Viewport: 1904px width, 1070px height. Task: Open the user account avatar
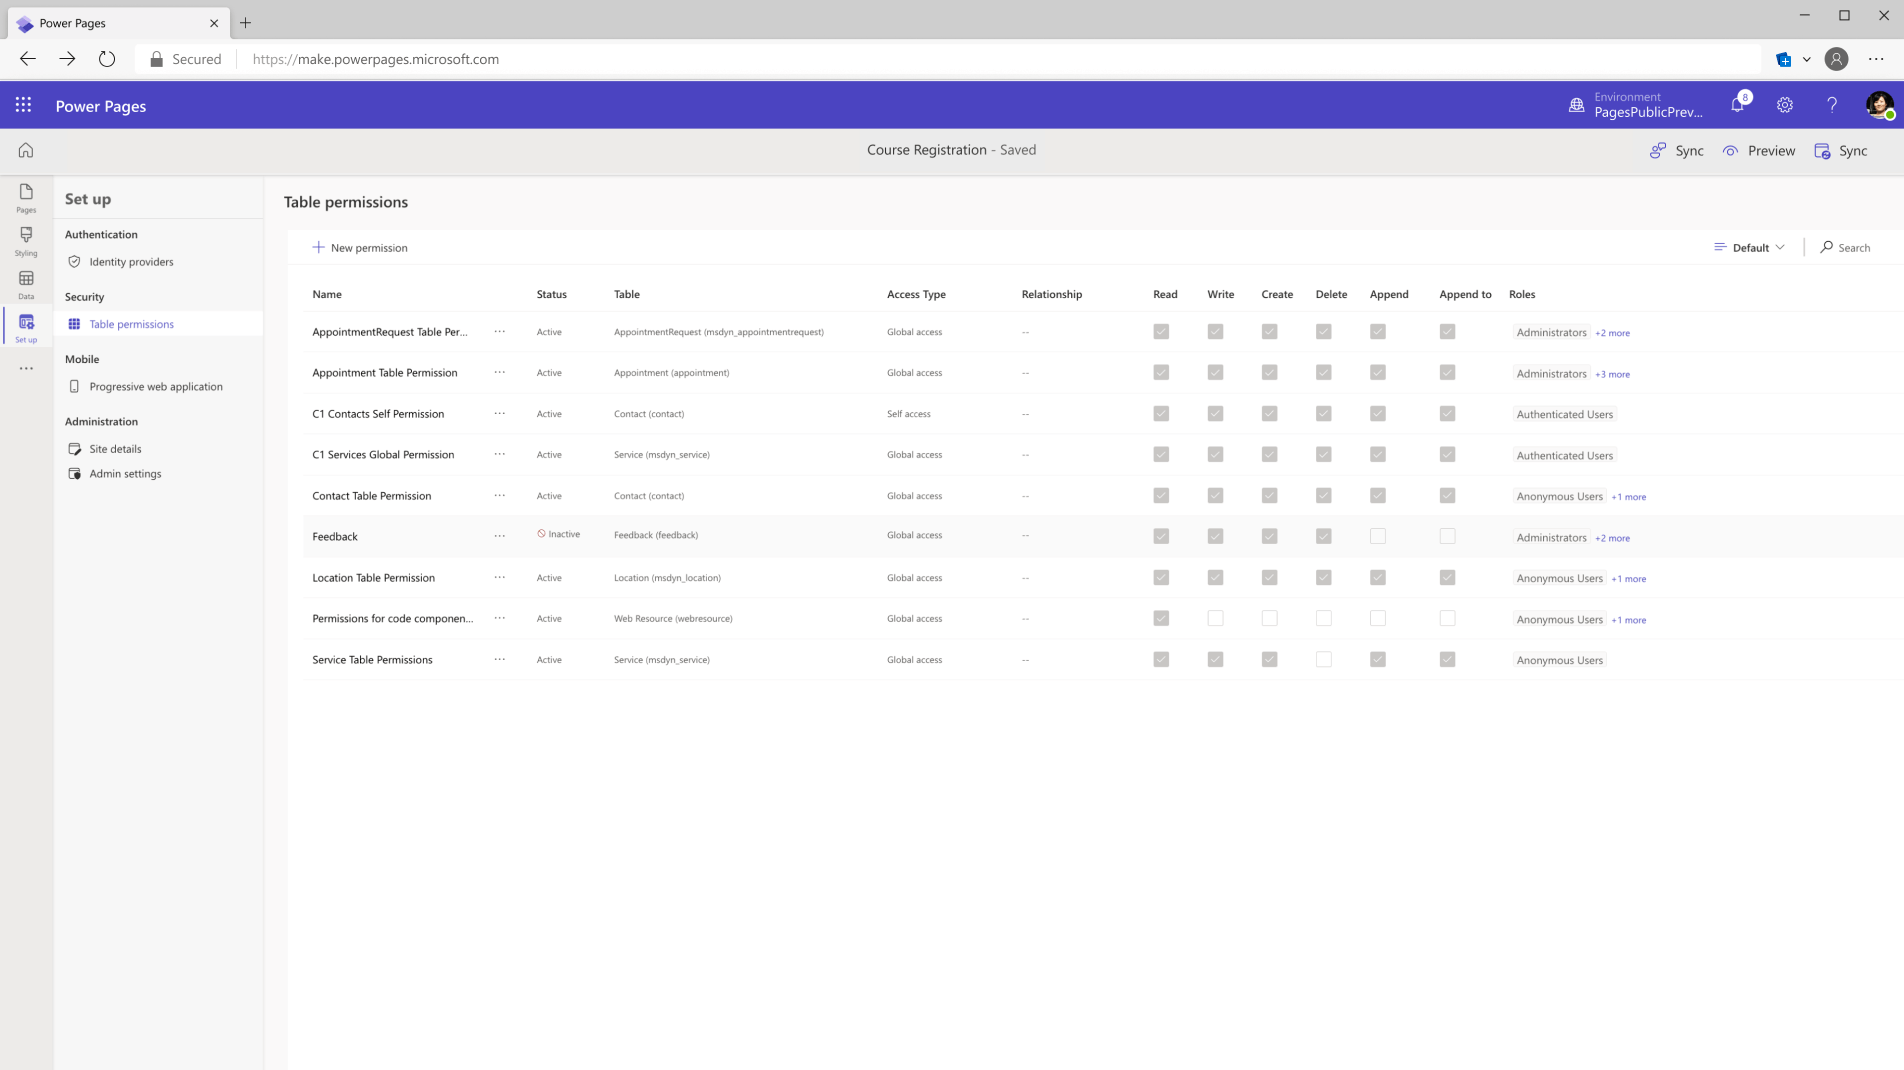[1880, 105]
